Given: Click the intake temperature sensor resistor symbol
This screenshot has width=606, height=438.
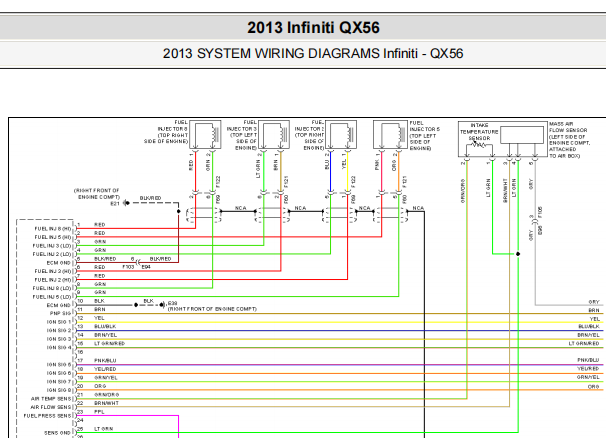Looking at the screenshot, I should [x=479, y=145].
